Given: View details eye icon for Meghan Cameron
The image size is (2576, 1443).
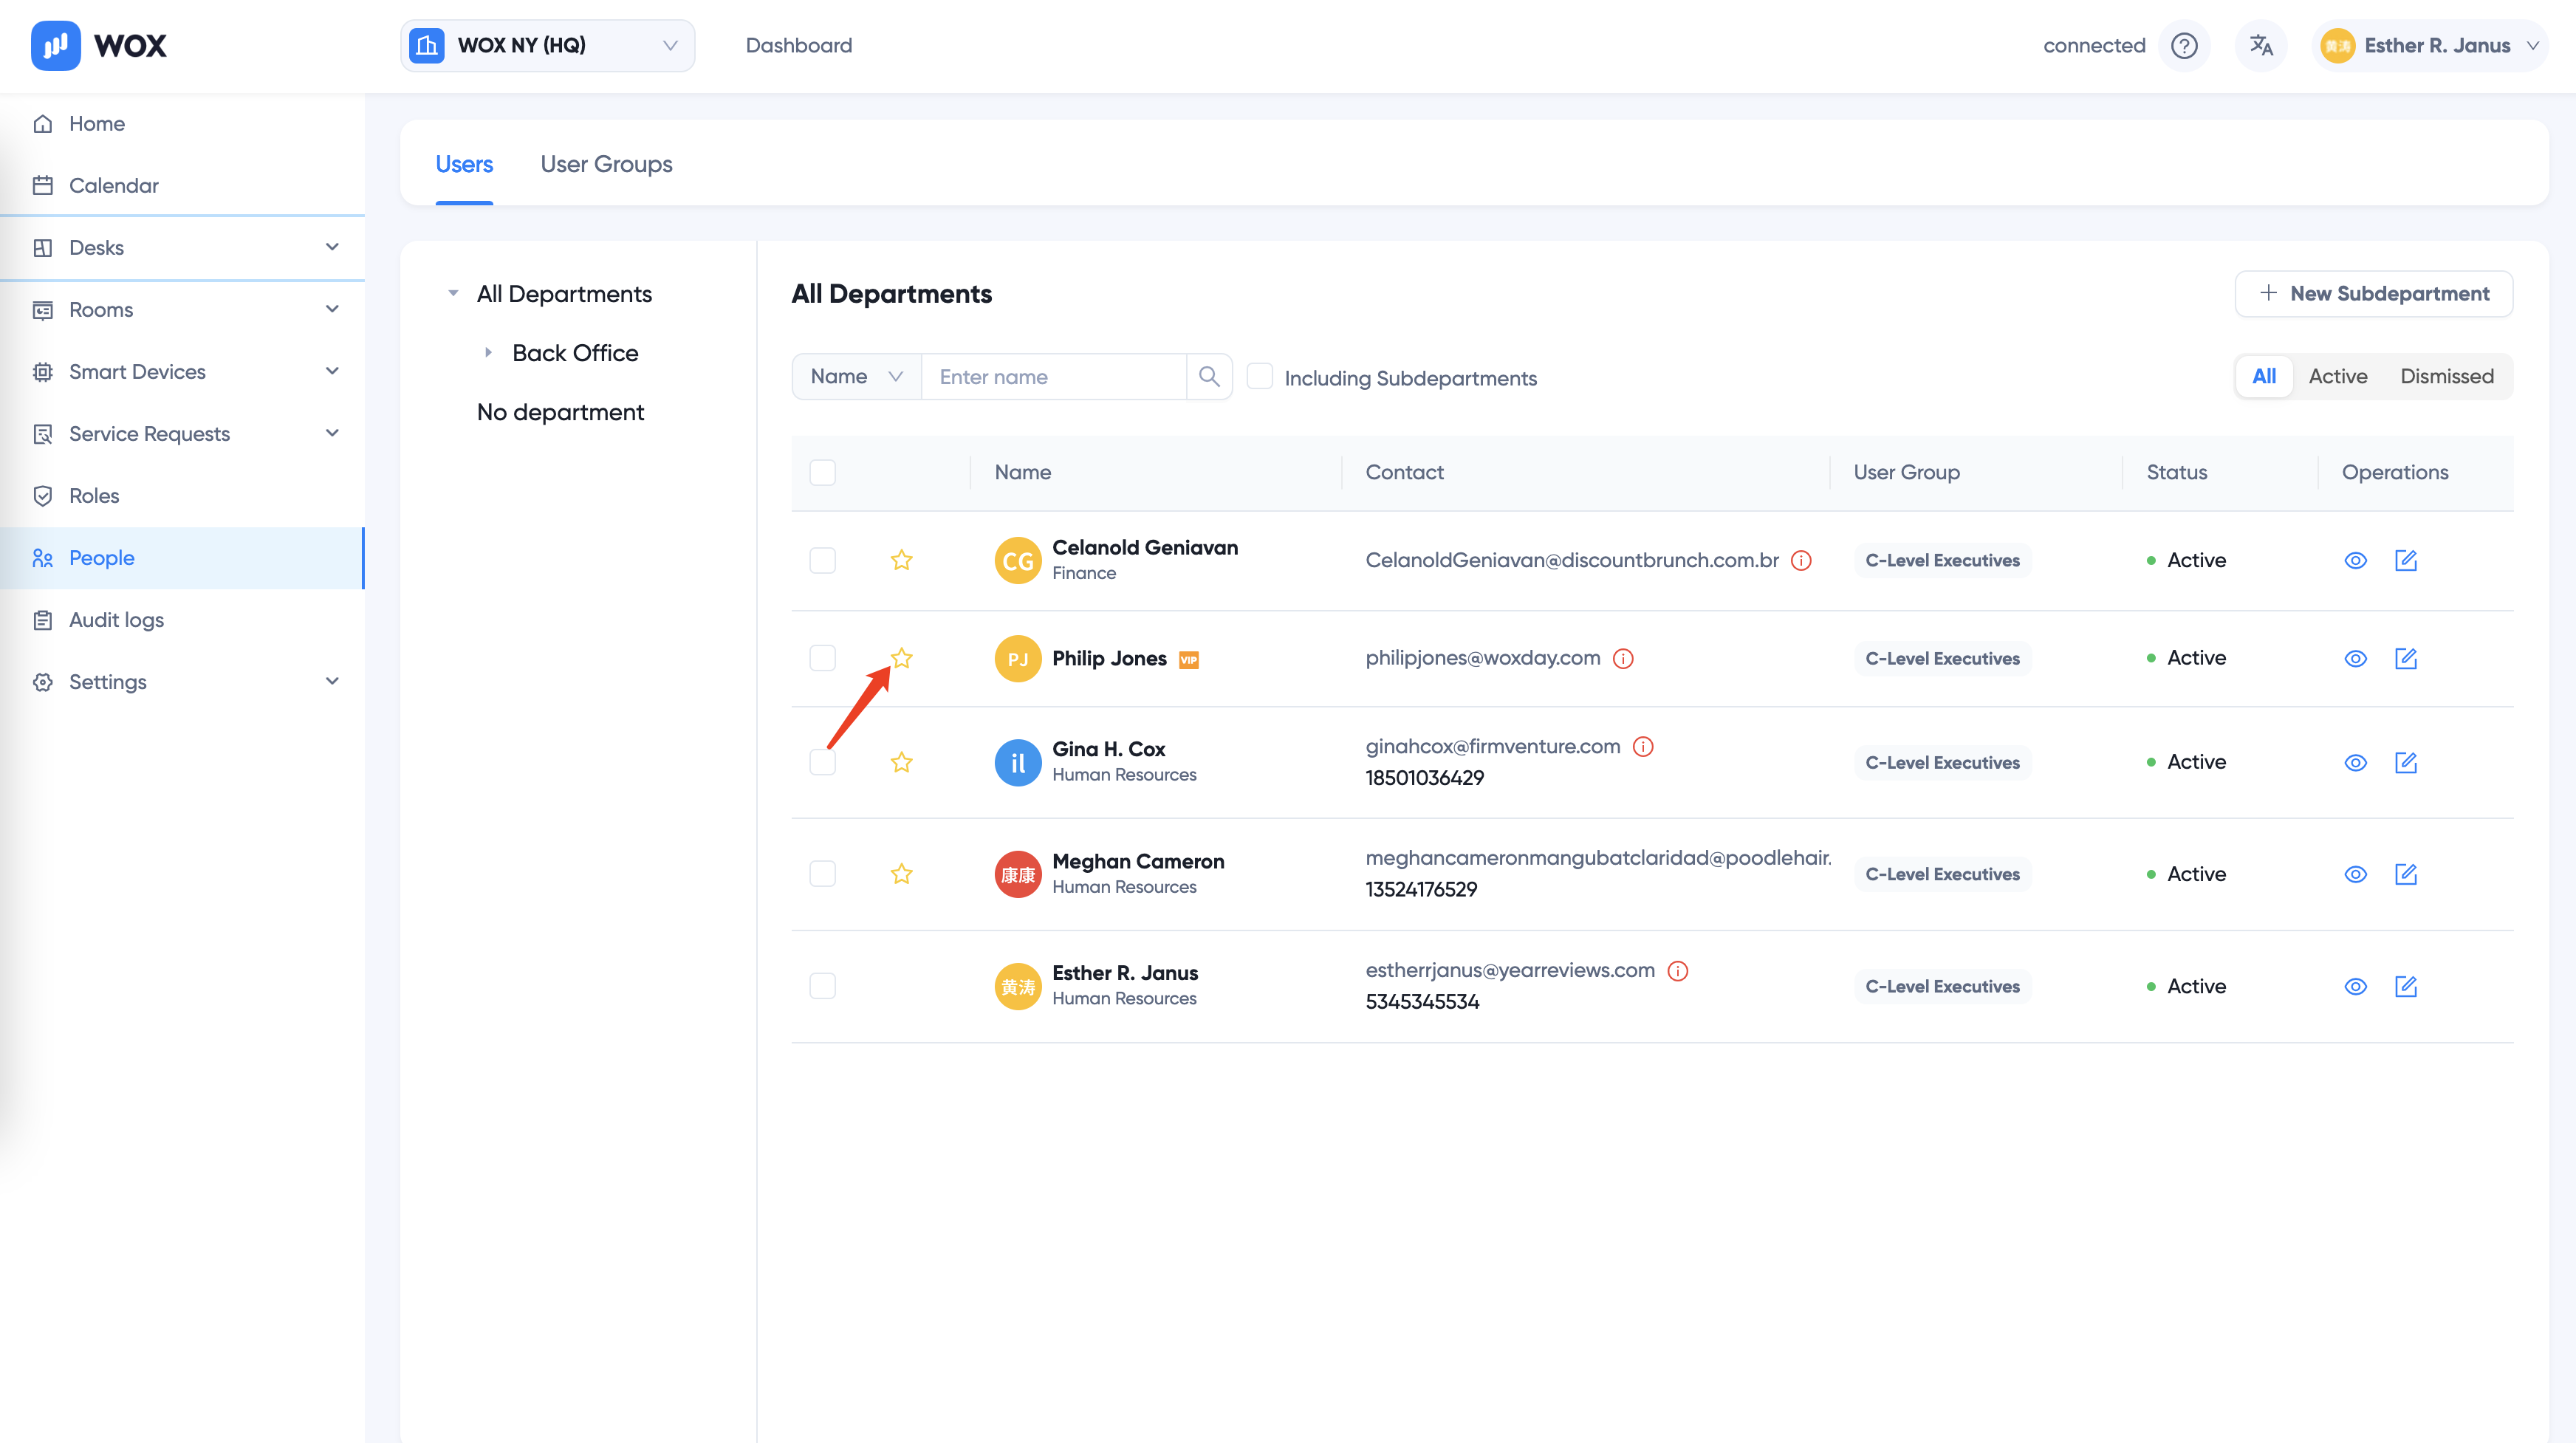Looking at the screenshot, I should (x=2356, y=874).
